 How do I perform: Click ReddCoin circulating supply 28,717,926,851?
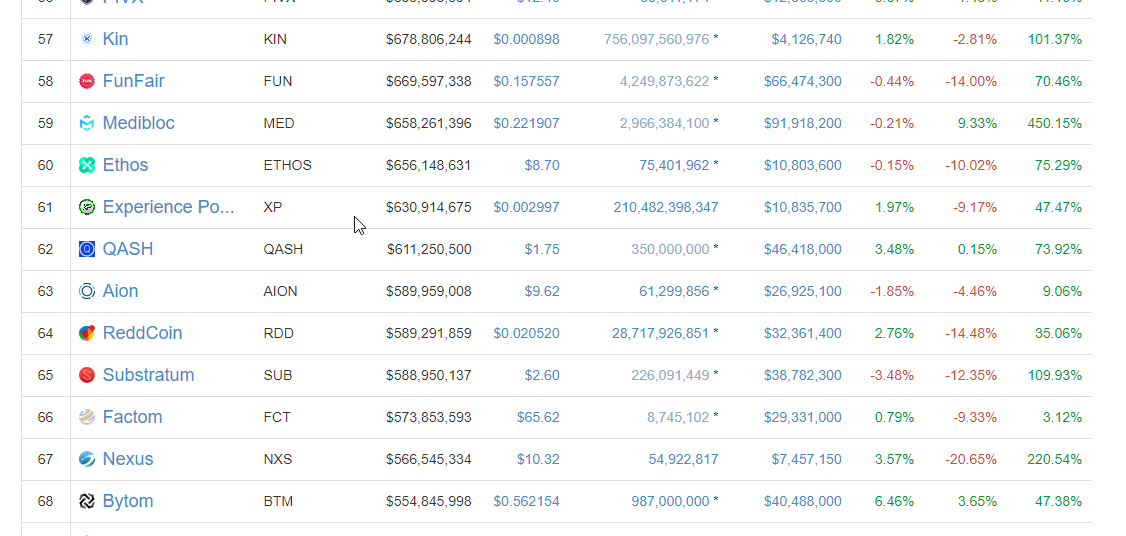pos(661,333)
